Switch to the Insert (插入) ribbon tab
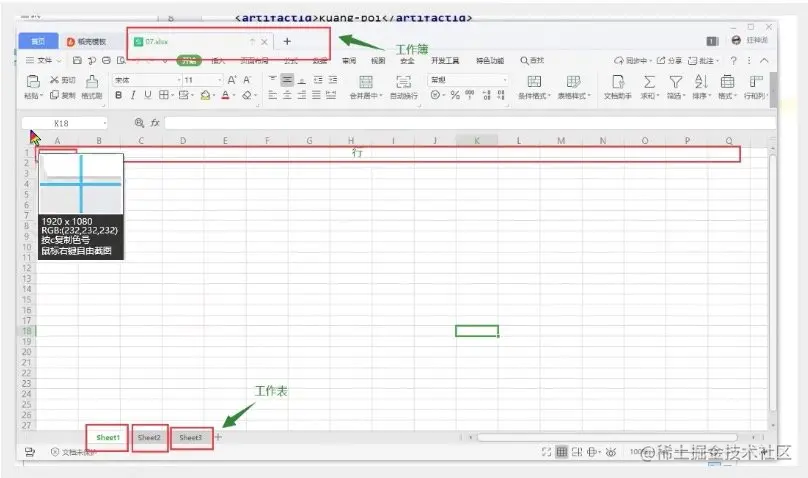 click(218, 61)
